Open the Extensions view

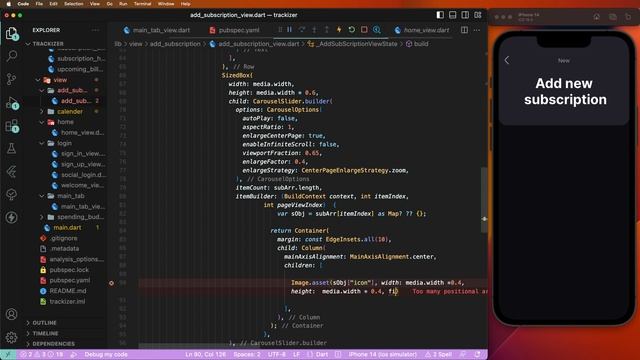pyautogui.click(x=12, y=126)
